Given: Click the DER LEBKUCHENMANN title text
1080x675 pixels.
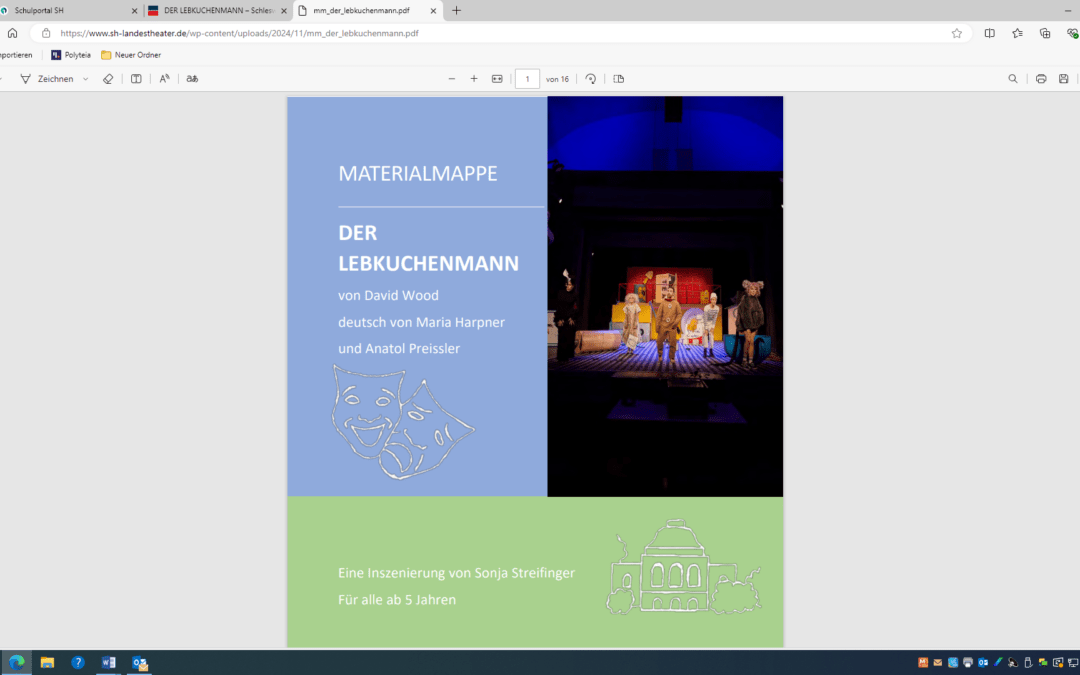Looking at the screenshot, I should click(428, 248).
